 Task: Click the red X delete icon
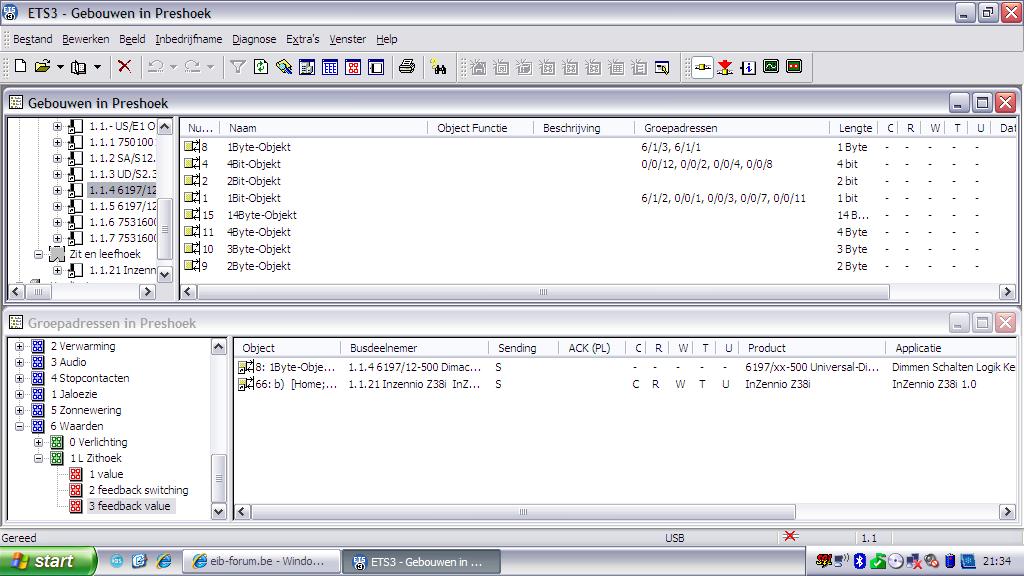[124, 67]
